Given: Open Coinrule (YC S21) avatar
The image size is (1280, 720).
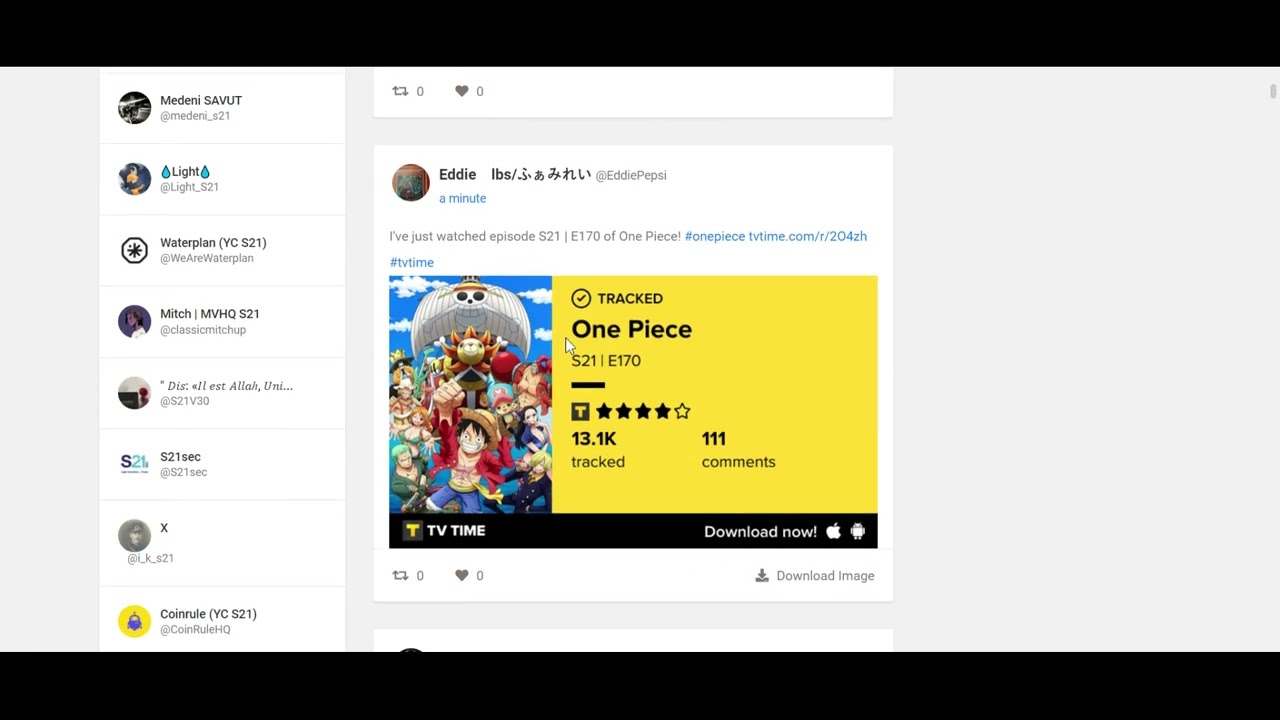Looking at the screenshot, I should coord(134,621).
